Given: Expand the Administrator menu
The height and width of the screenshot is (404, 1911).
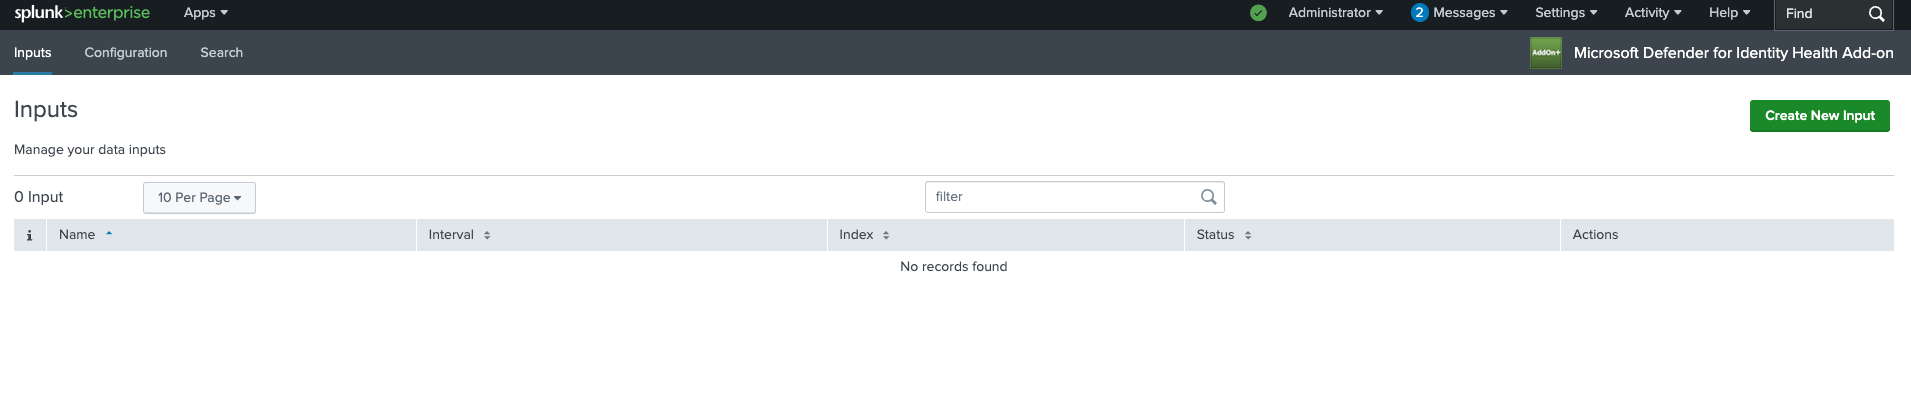Looking at the screenshot, I should click(1335, 13).
